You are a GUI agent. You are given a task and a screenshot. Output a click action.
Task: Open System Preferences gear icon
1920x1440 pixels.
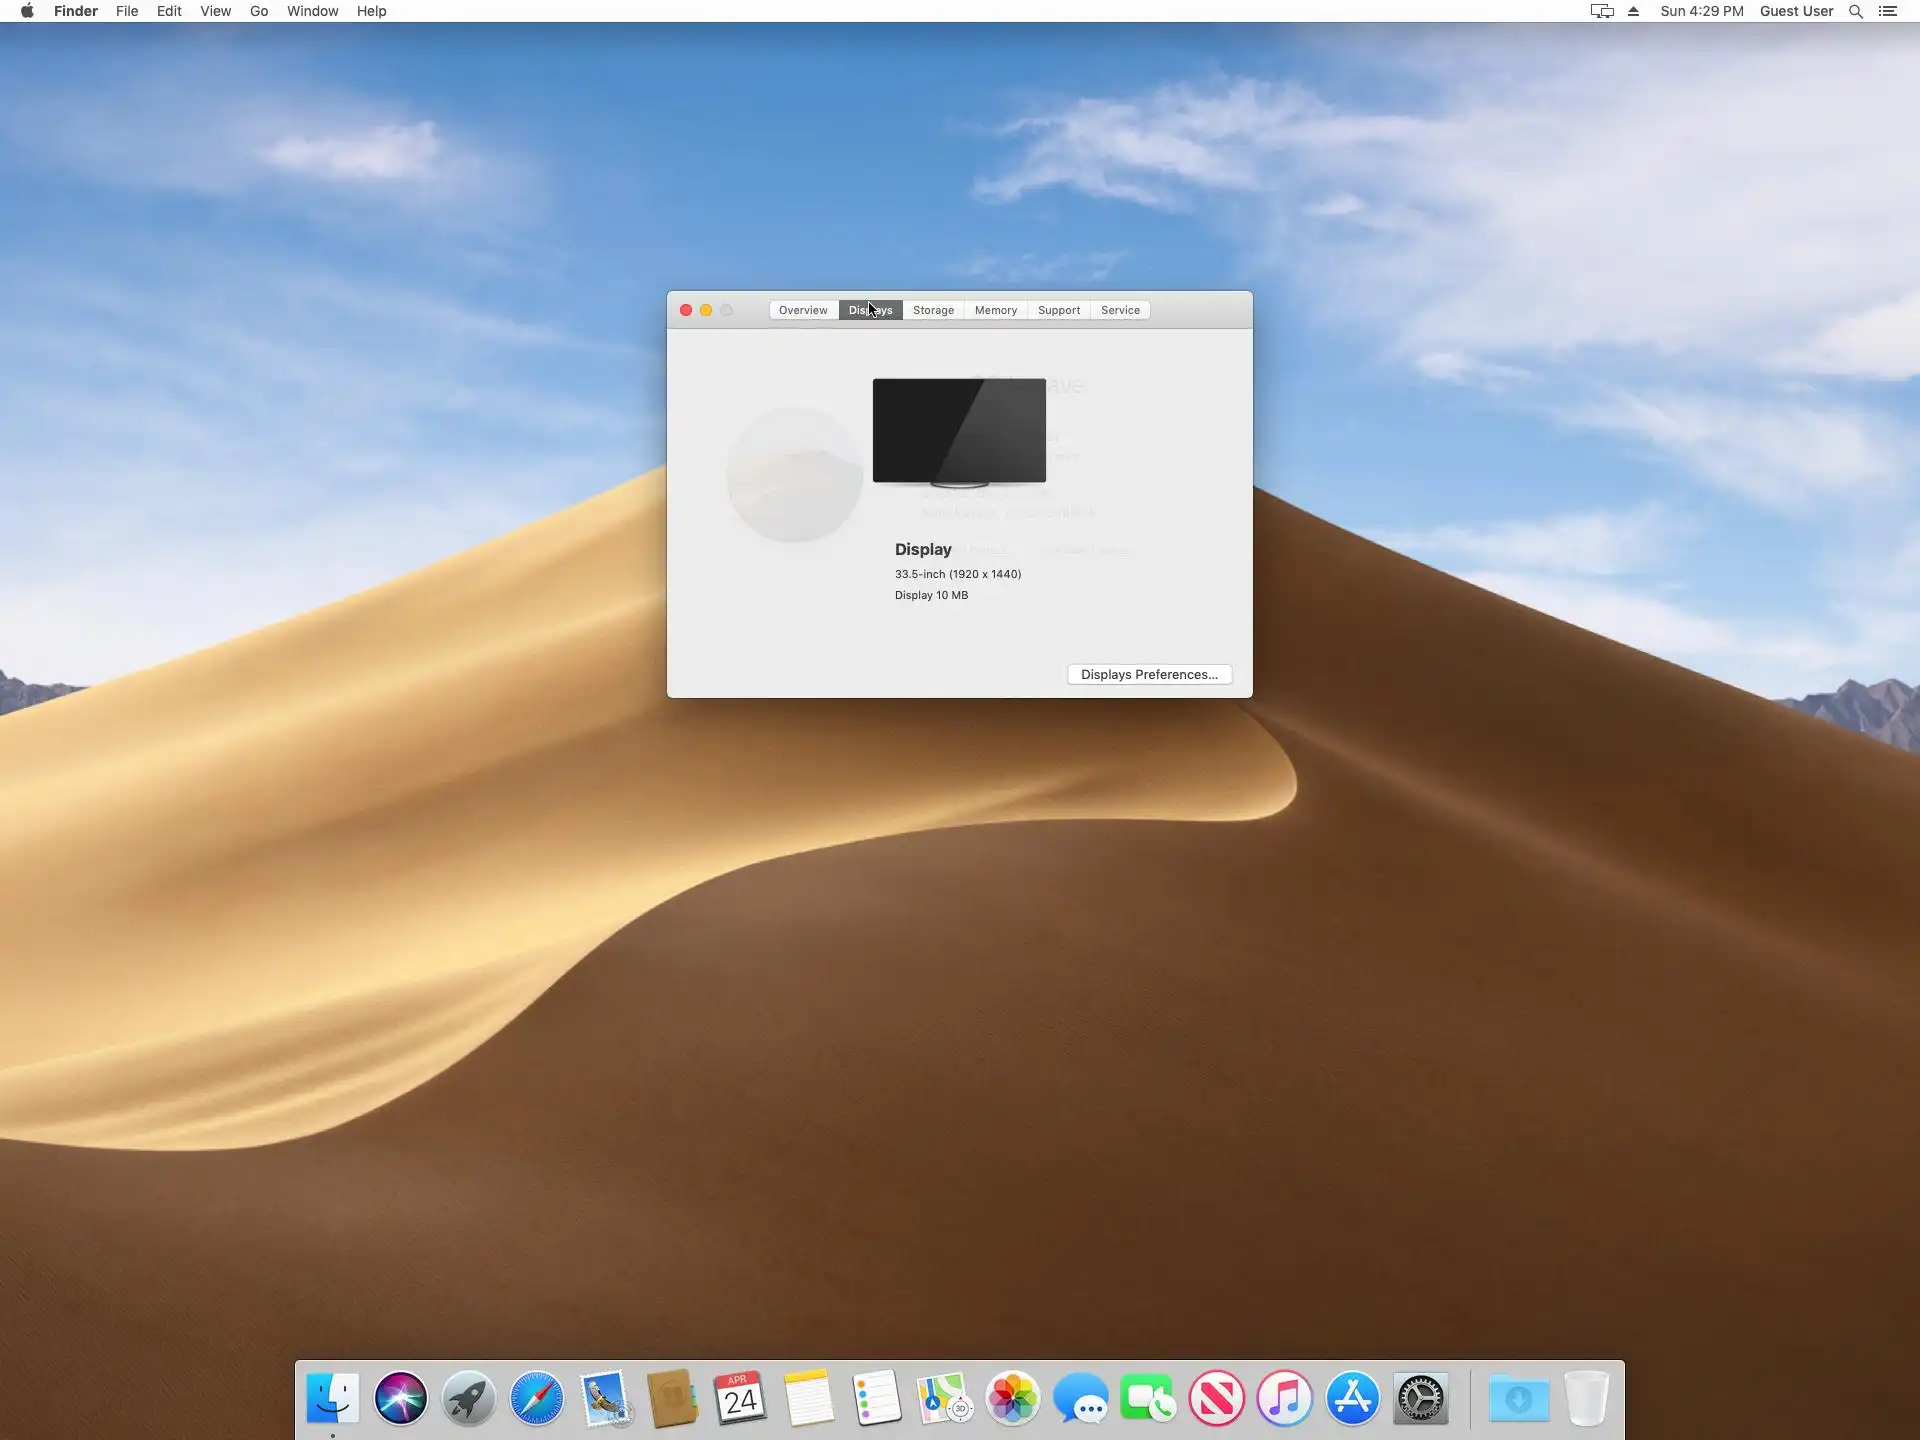(1420, 1398)
